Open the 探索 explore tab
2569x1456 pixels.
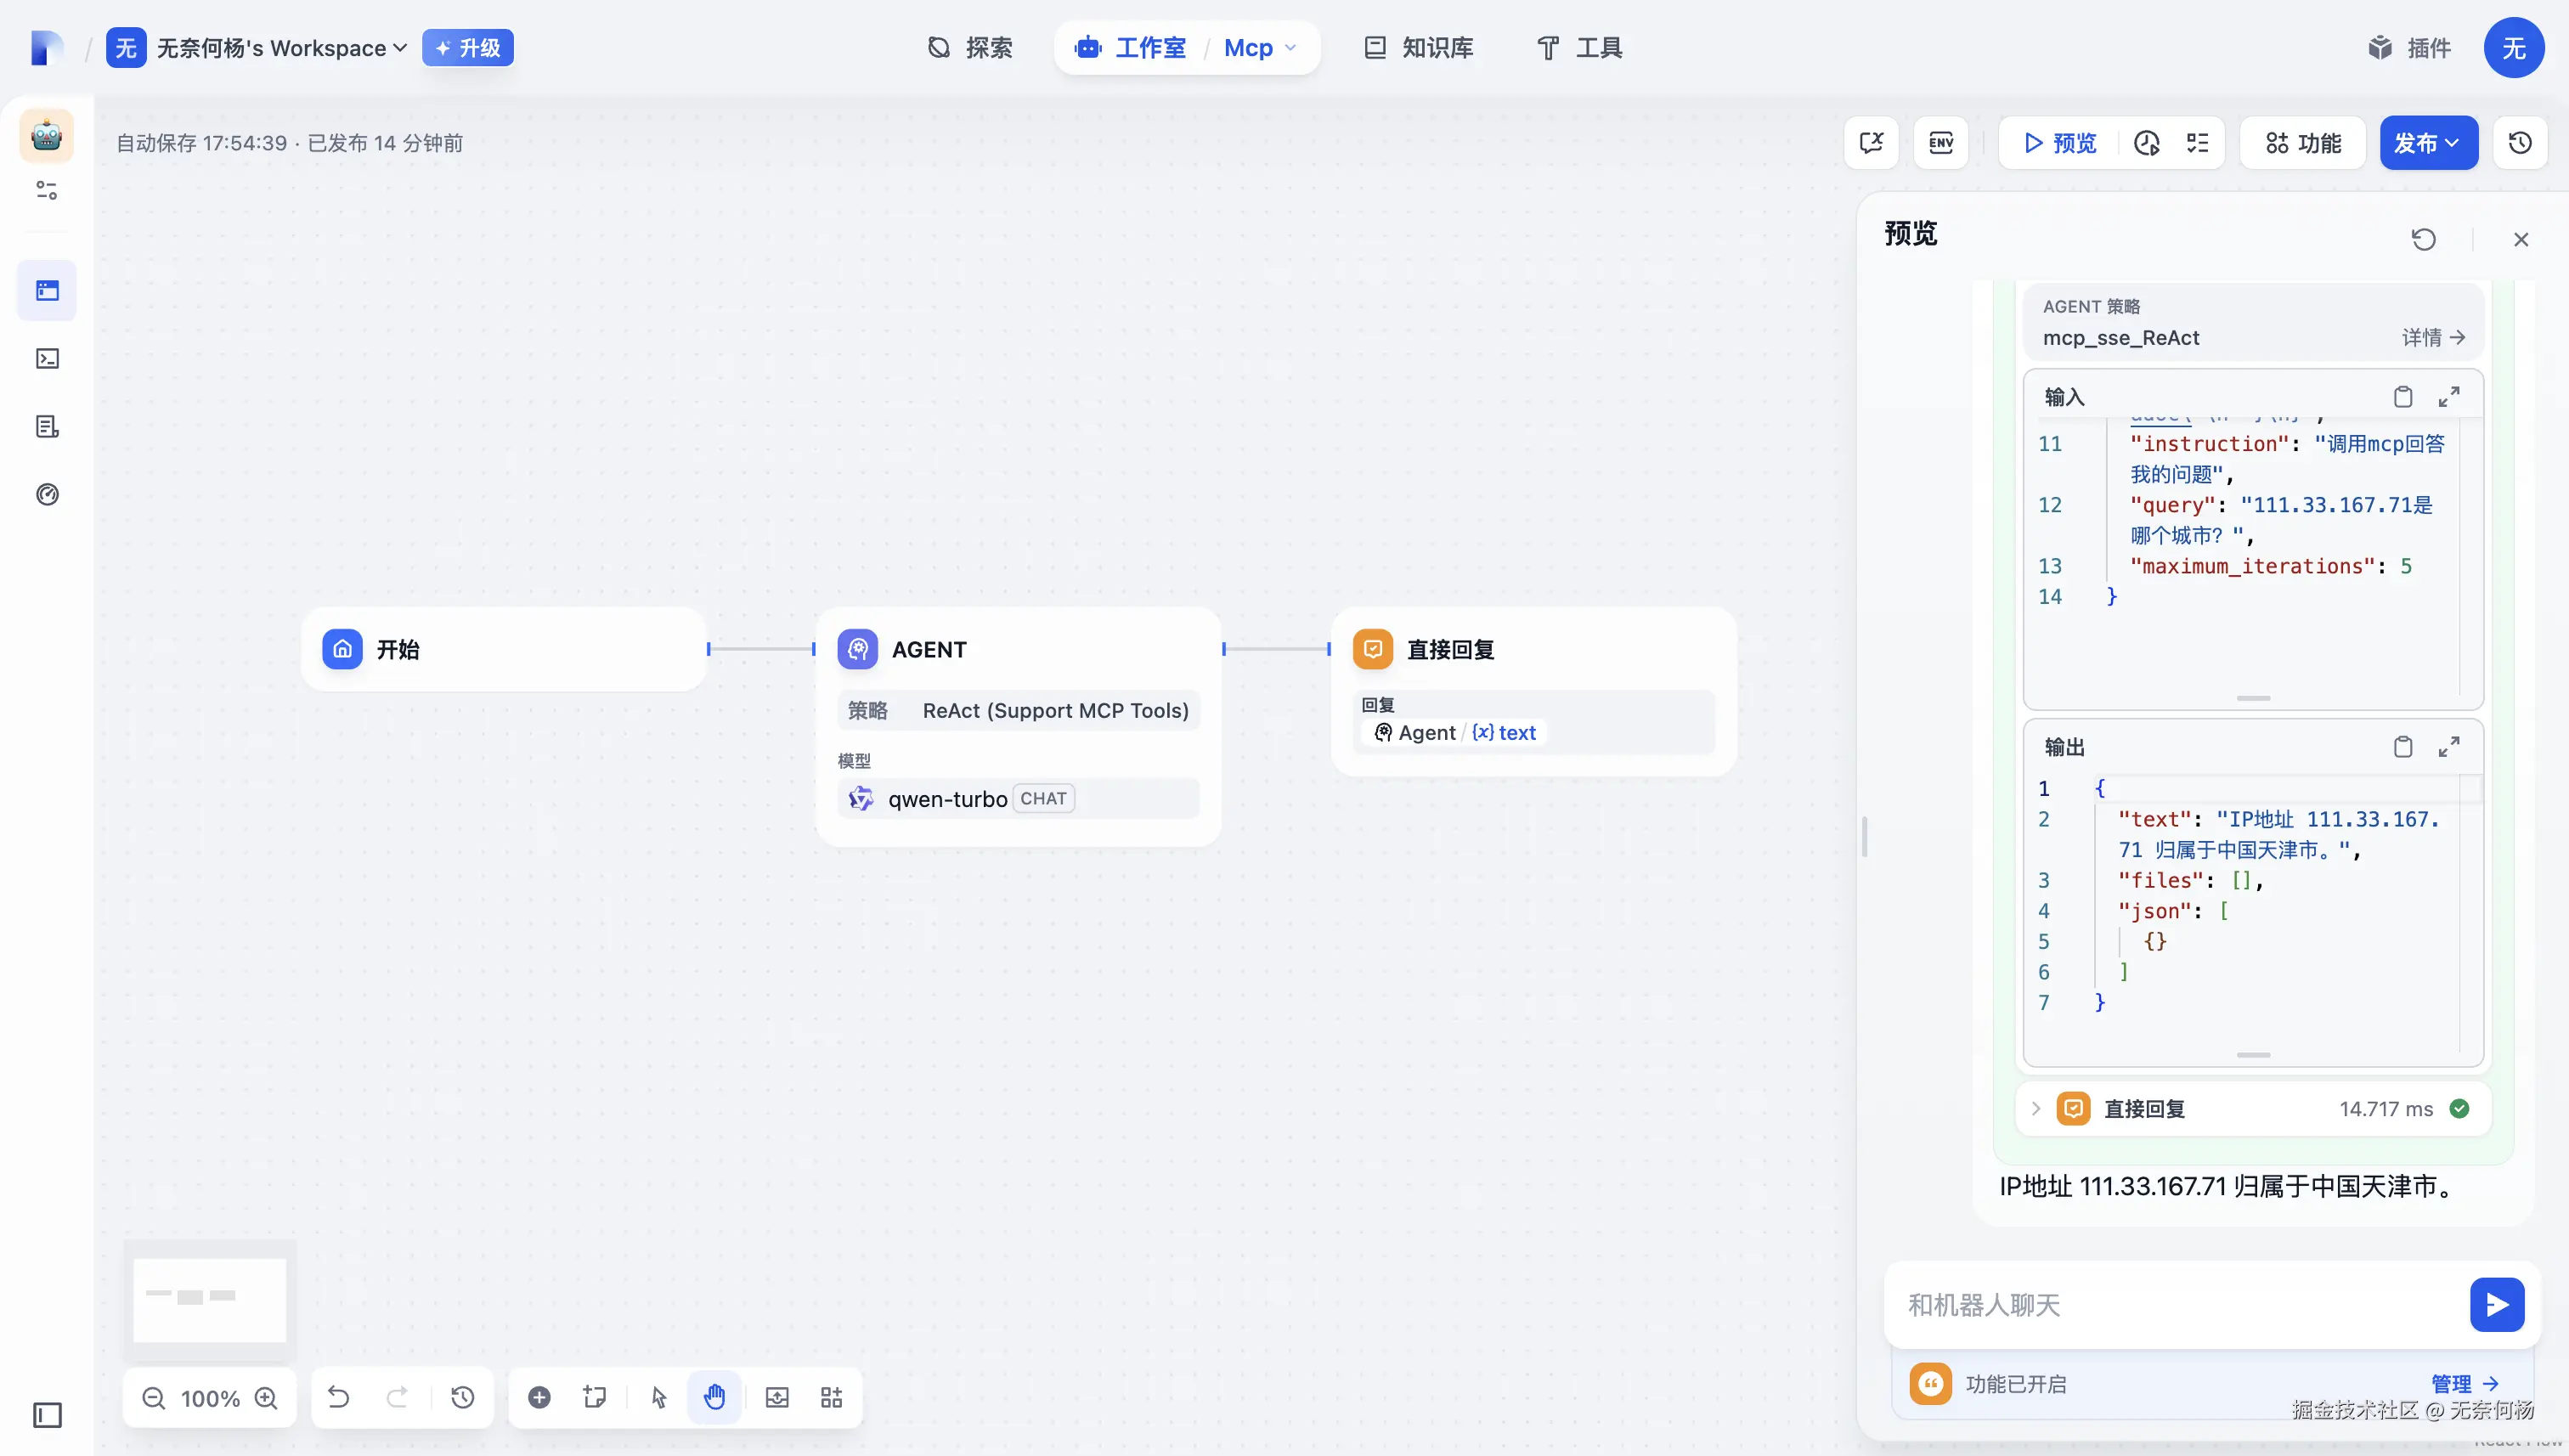click(969, 48)
